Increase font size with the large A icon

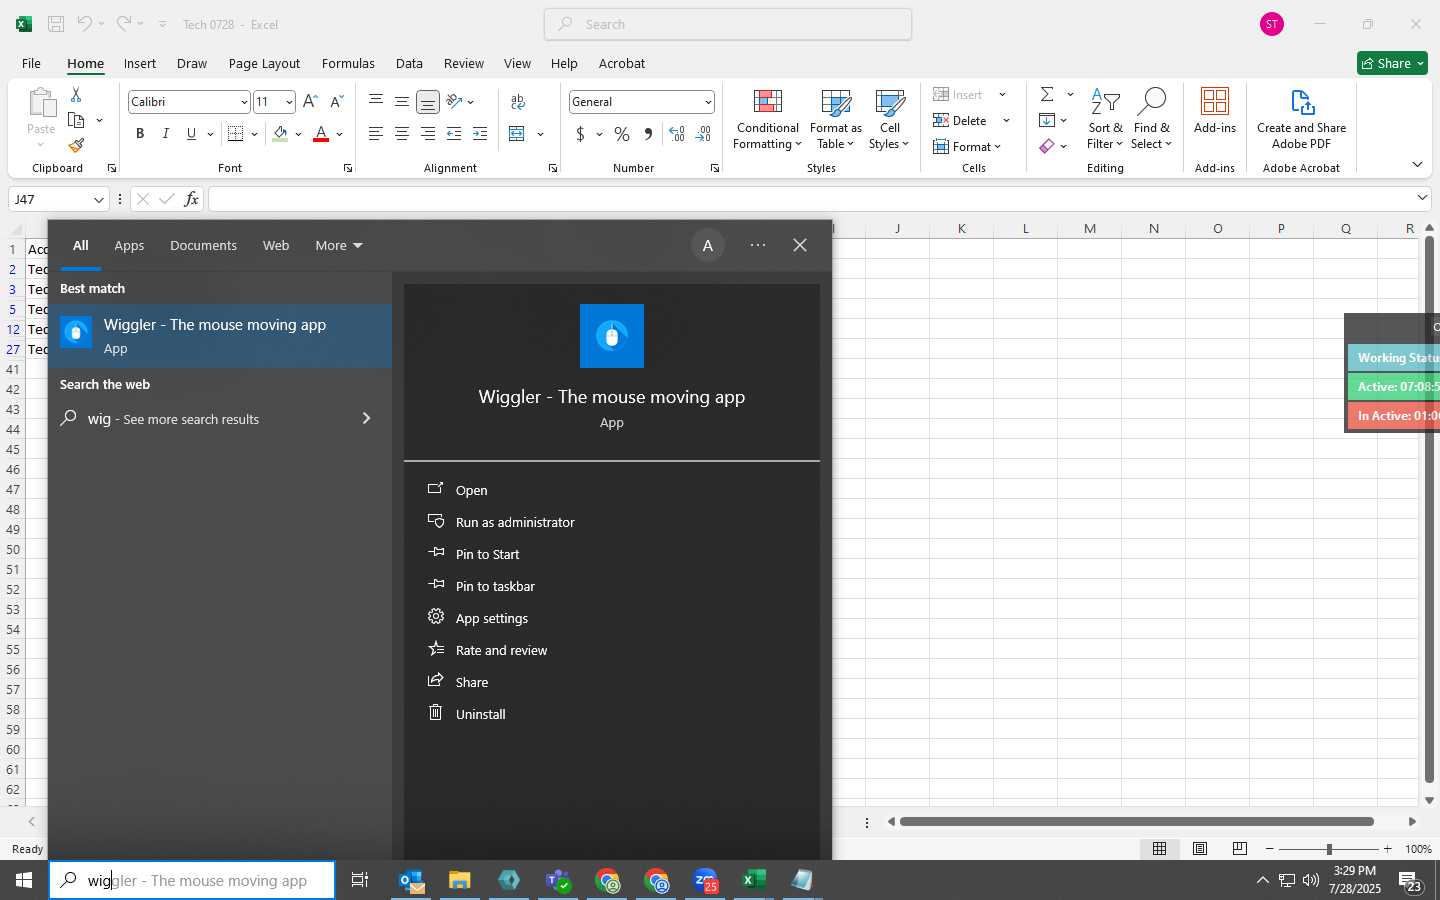pos(310,102)
